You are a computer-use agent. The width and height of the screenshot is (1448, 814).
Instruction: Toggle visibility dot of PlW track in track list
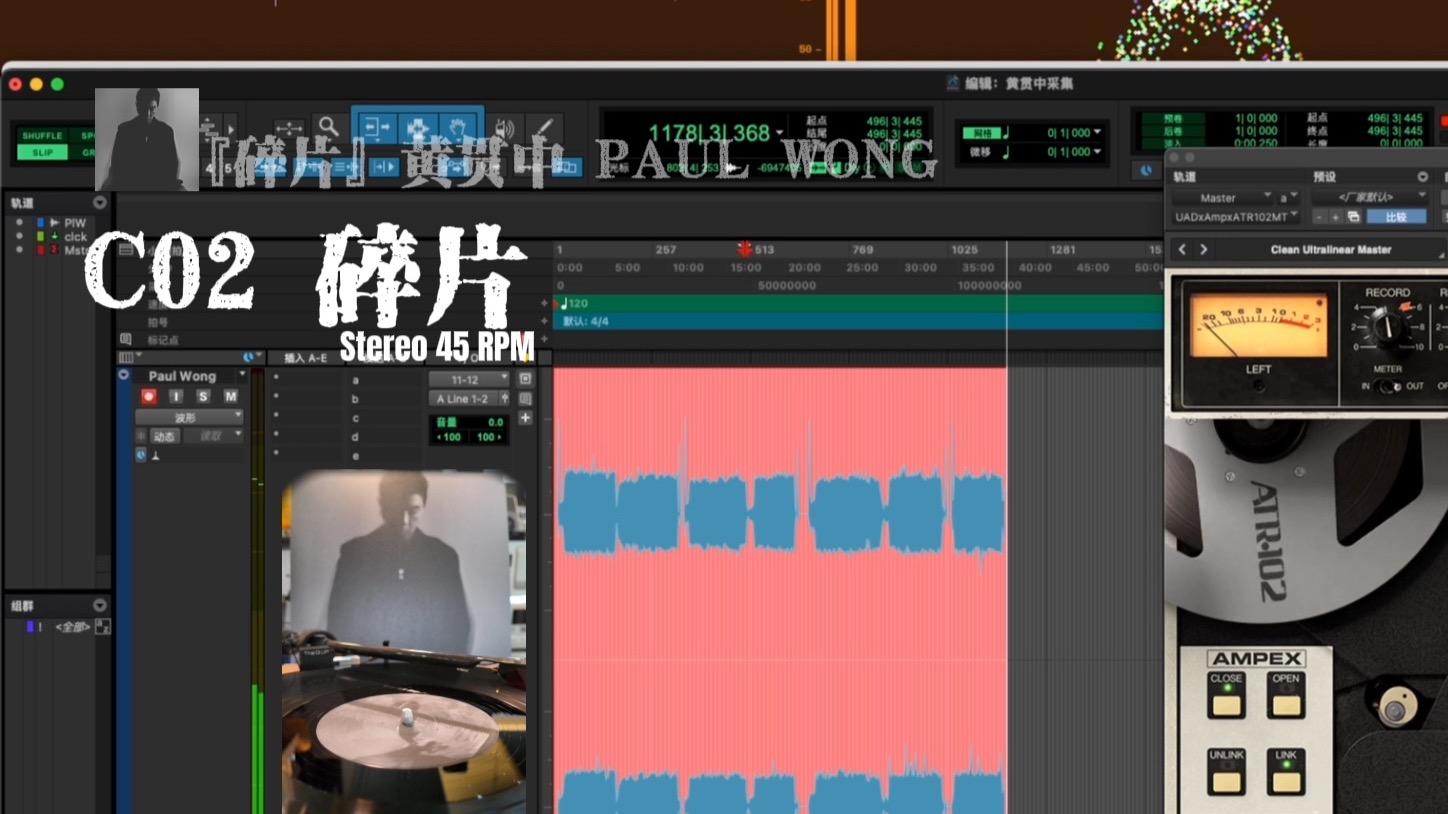[x=19, y=223]
